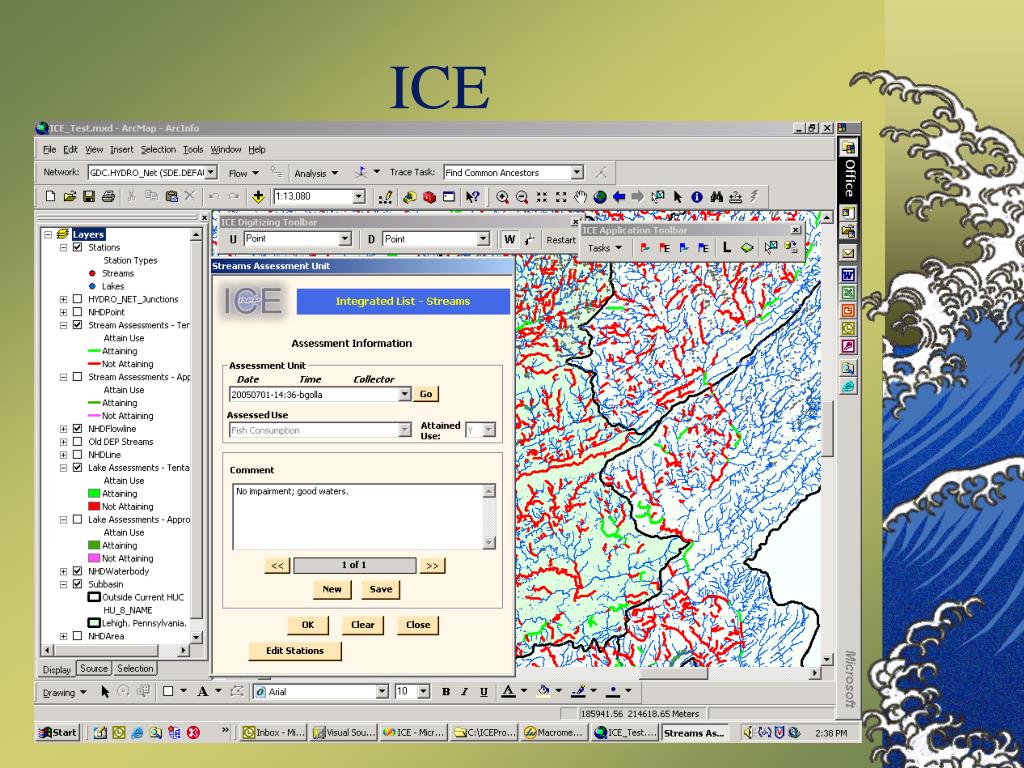Go back to previous extent blue arrow

coord(618,197)
